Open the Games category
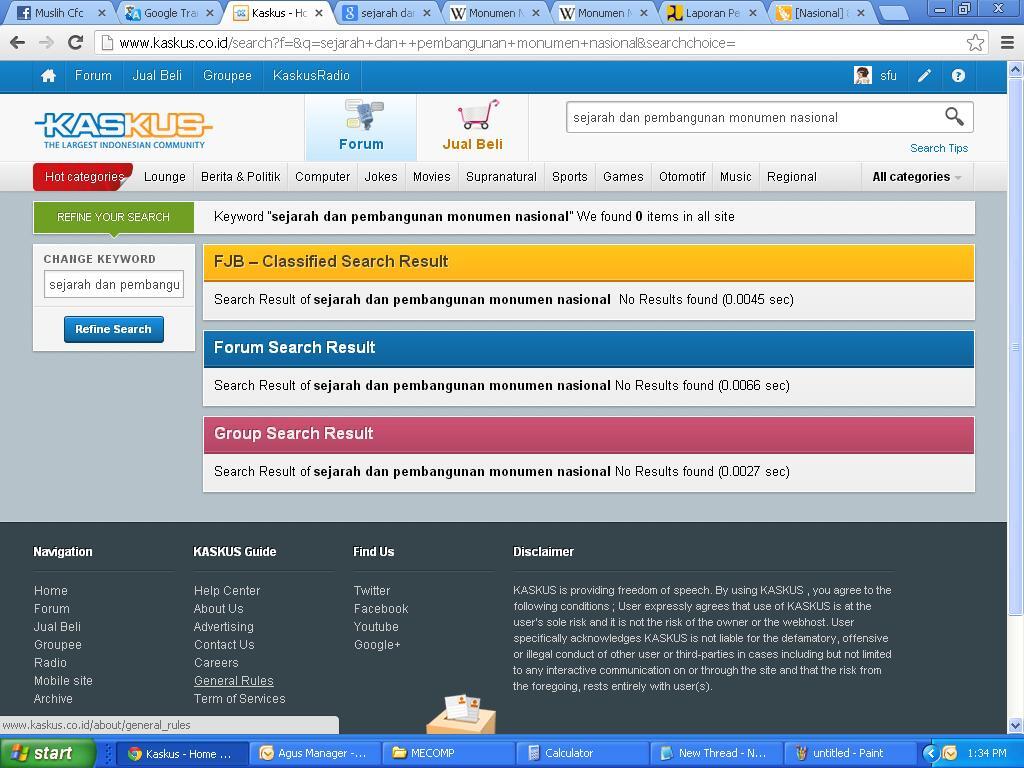This screenshot has width=1024, height=768. tap(623, 177)
